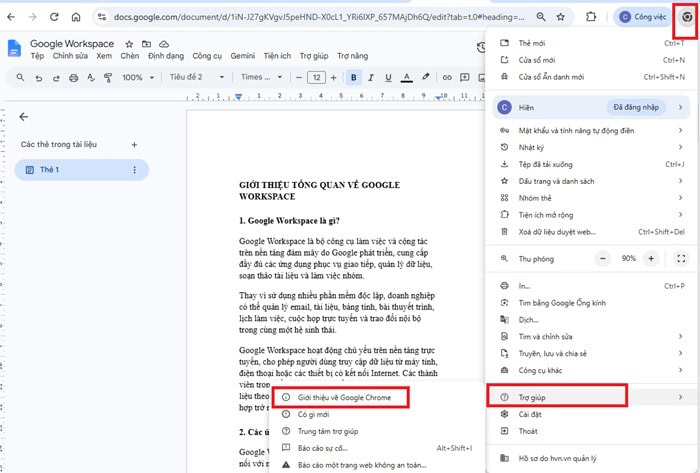Bookmark this page with the star icon

tap(561, 17)
